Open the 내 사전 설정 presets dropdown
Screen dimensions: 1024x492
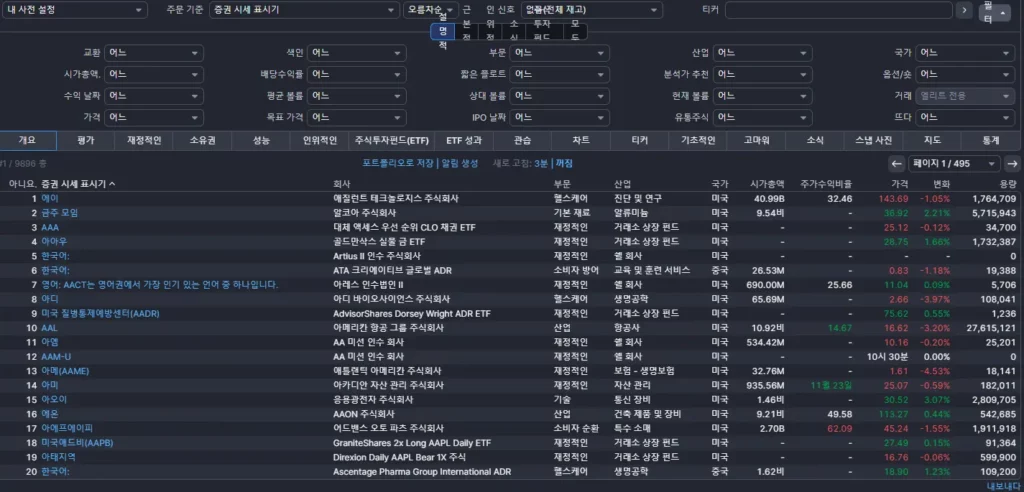pyautogui.click(x=74, y=10)
